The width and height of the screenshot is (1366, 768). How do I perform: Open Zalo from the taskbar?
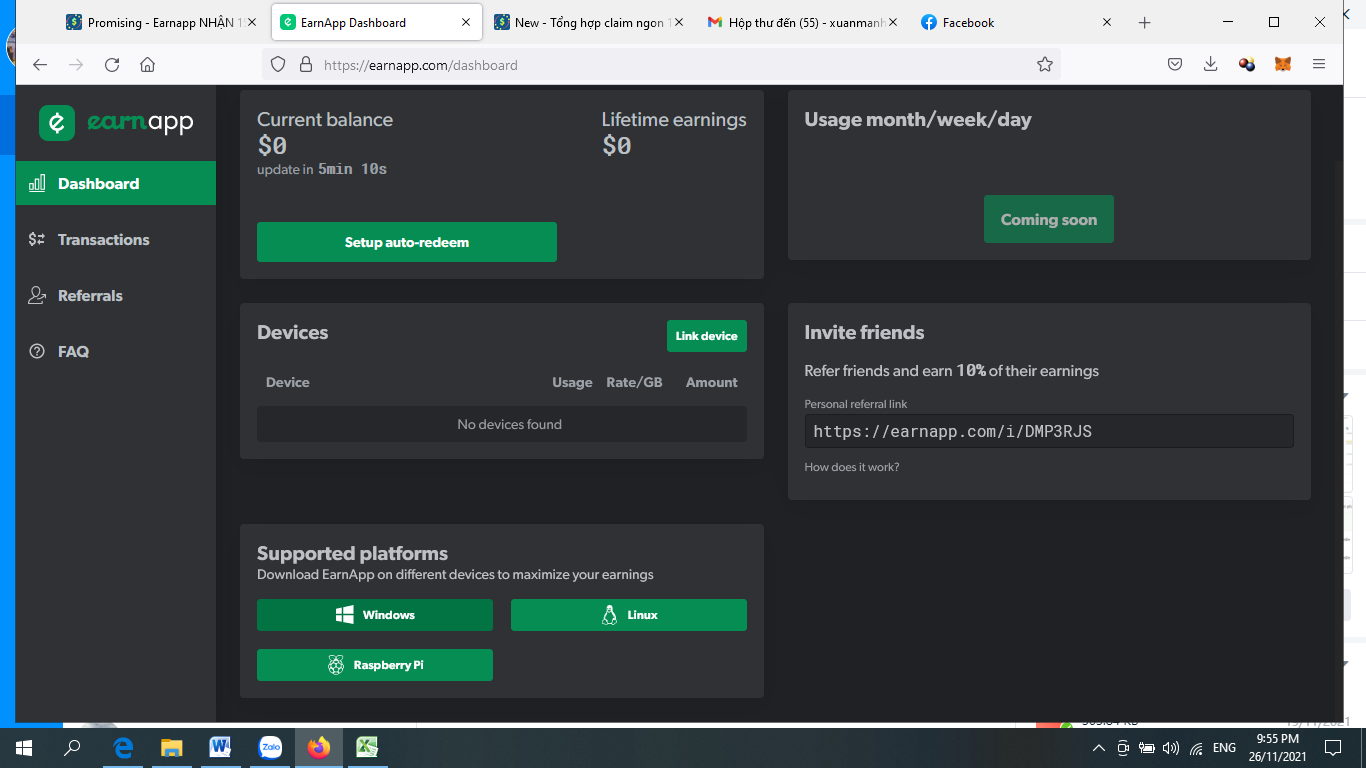270,748
